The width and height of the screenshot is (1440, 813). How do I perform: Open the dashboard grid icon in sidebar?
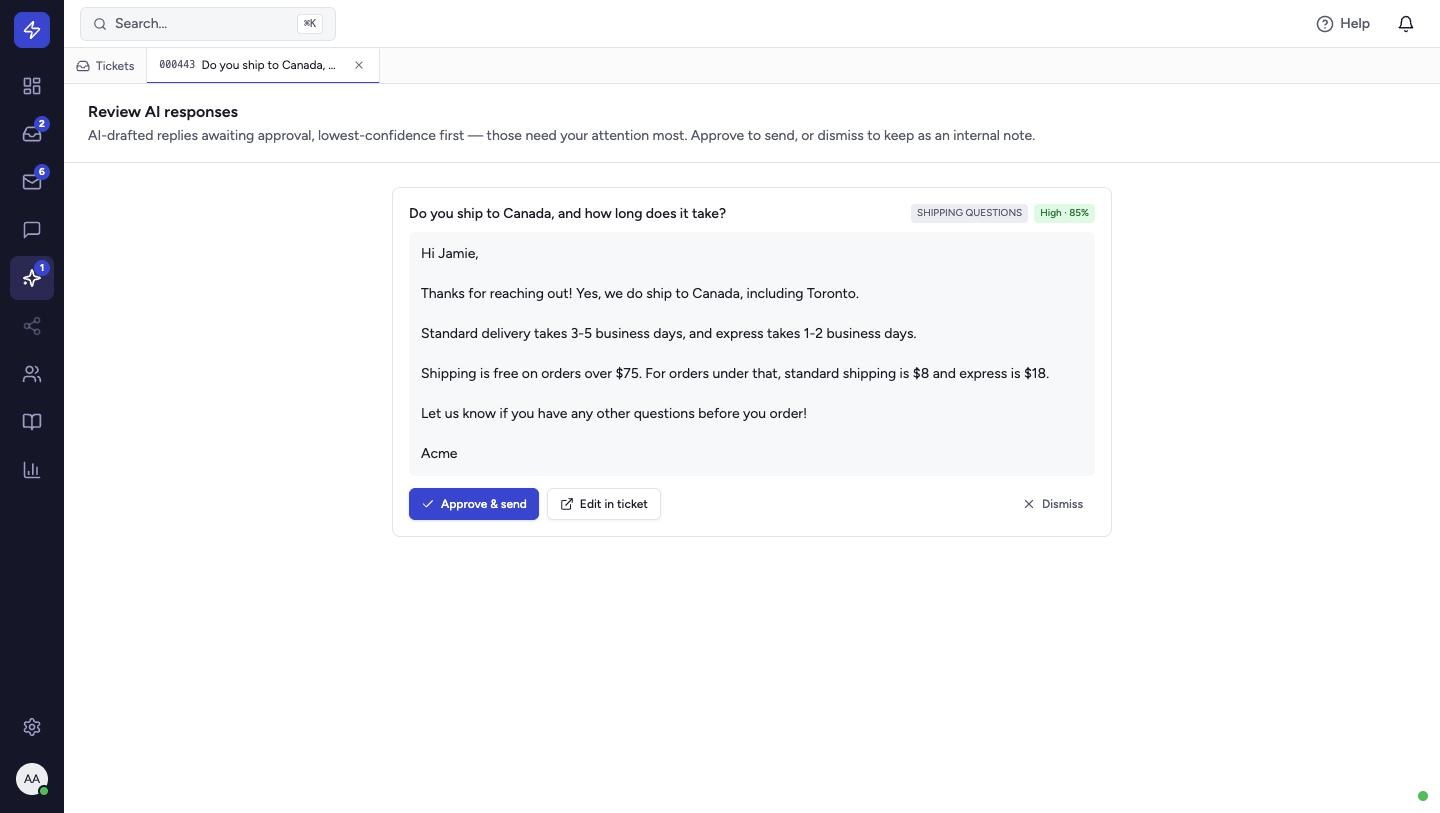[x=32, y=86]
